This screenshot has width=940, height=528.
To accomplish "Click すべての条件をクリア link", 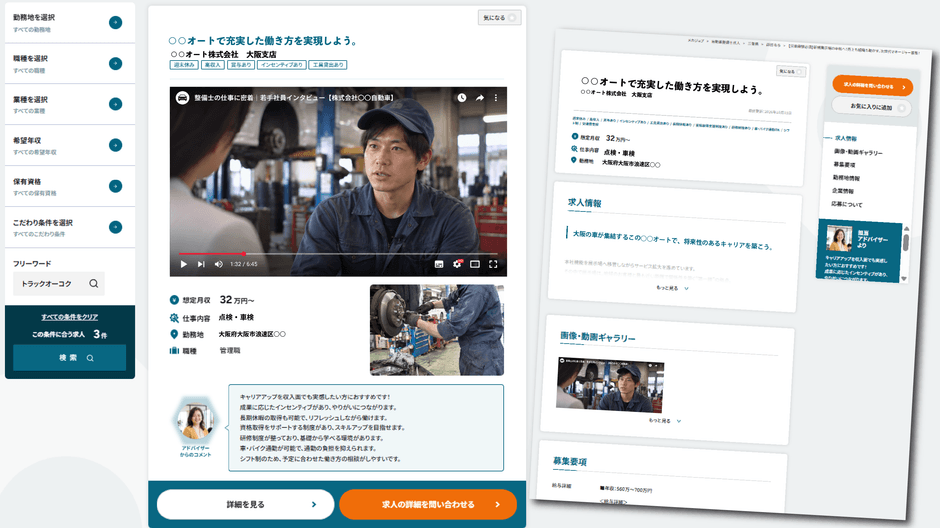I will (70, 317).
